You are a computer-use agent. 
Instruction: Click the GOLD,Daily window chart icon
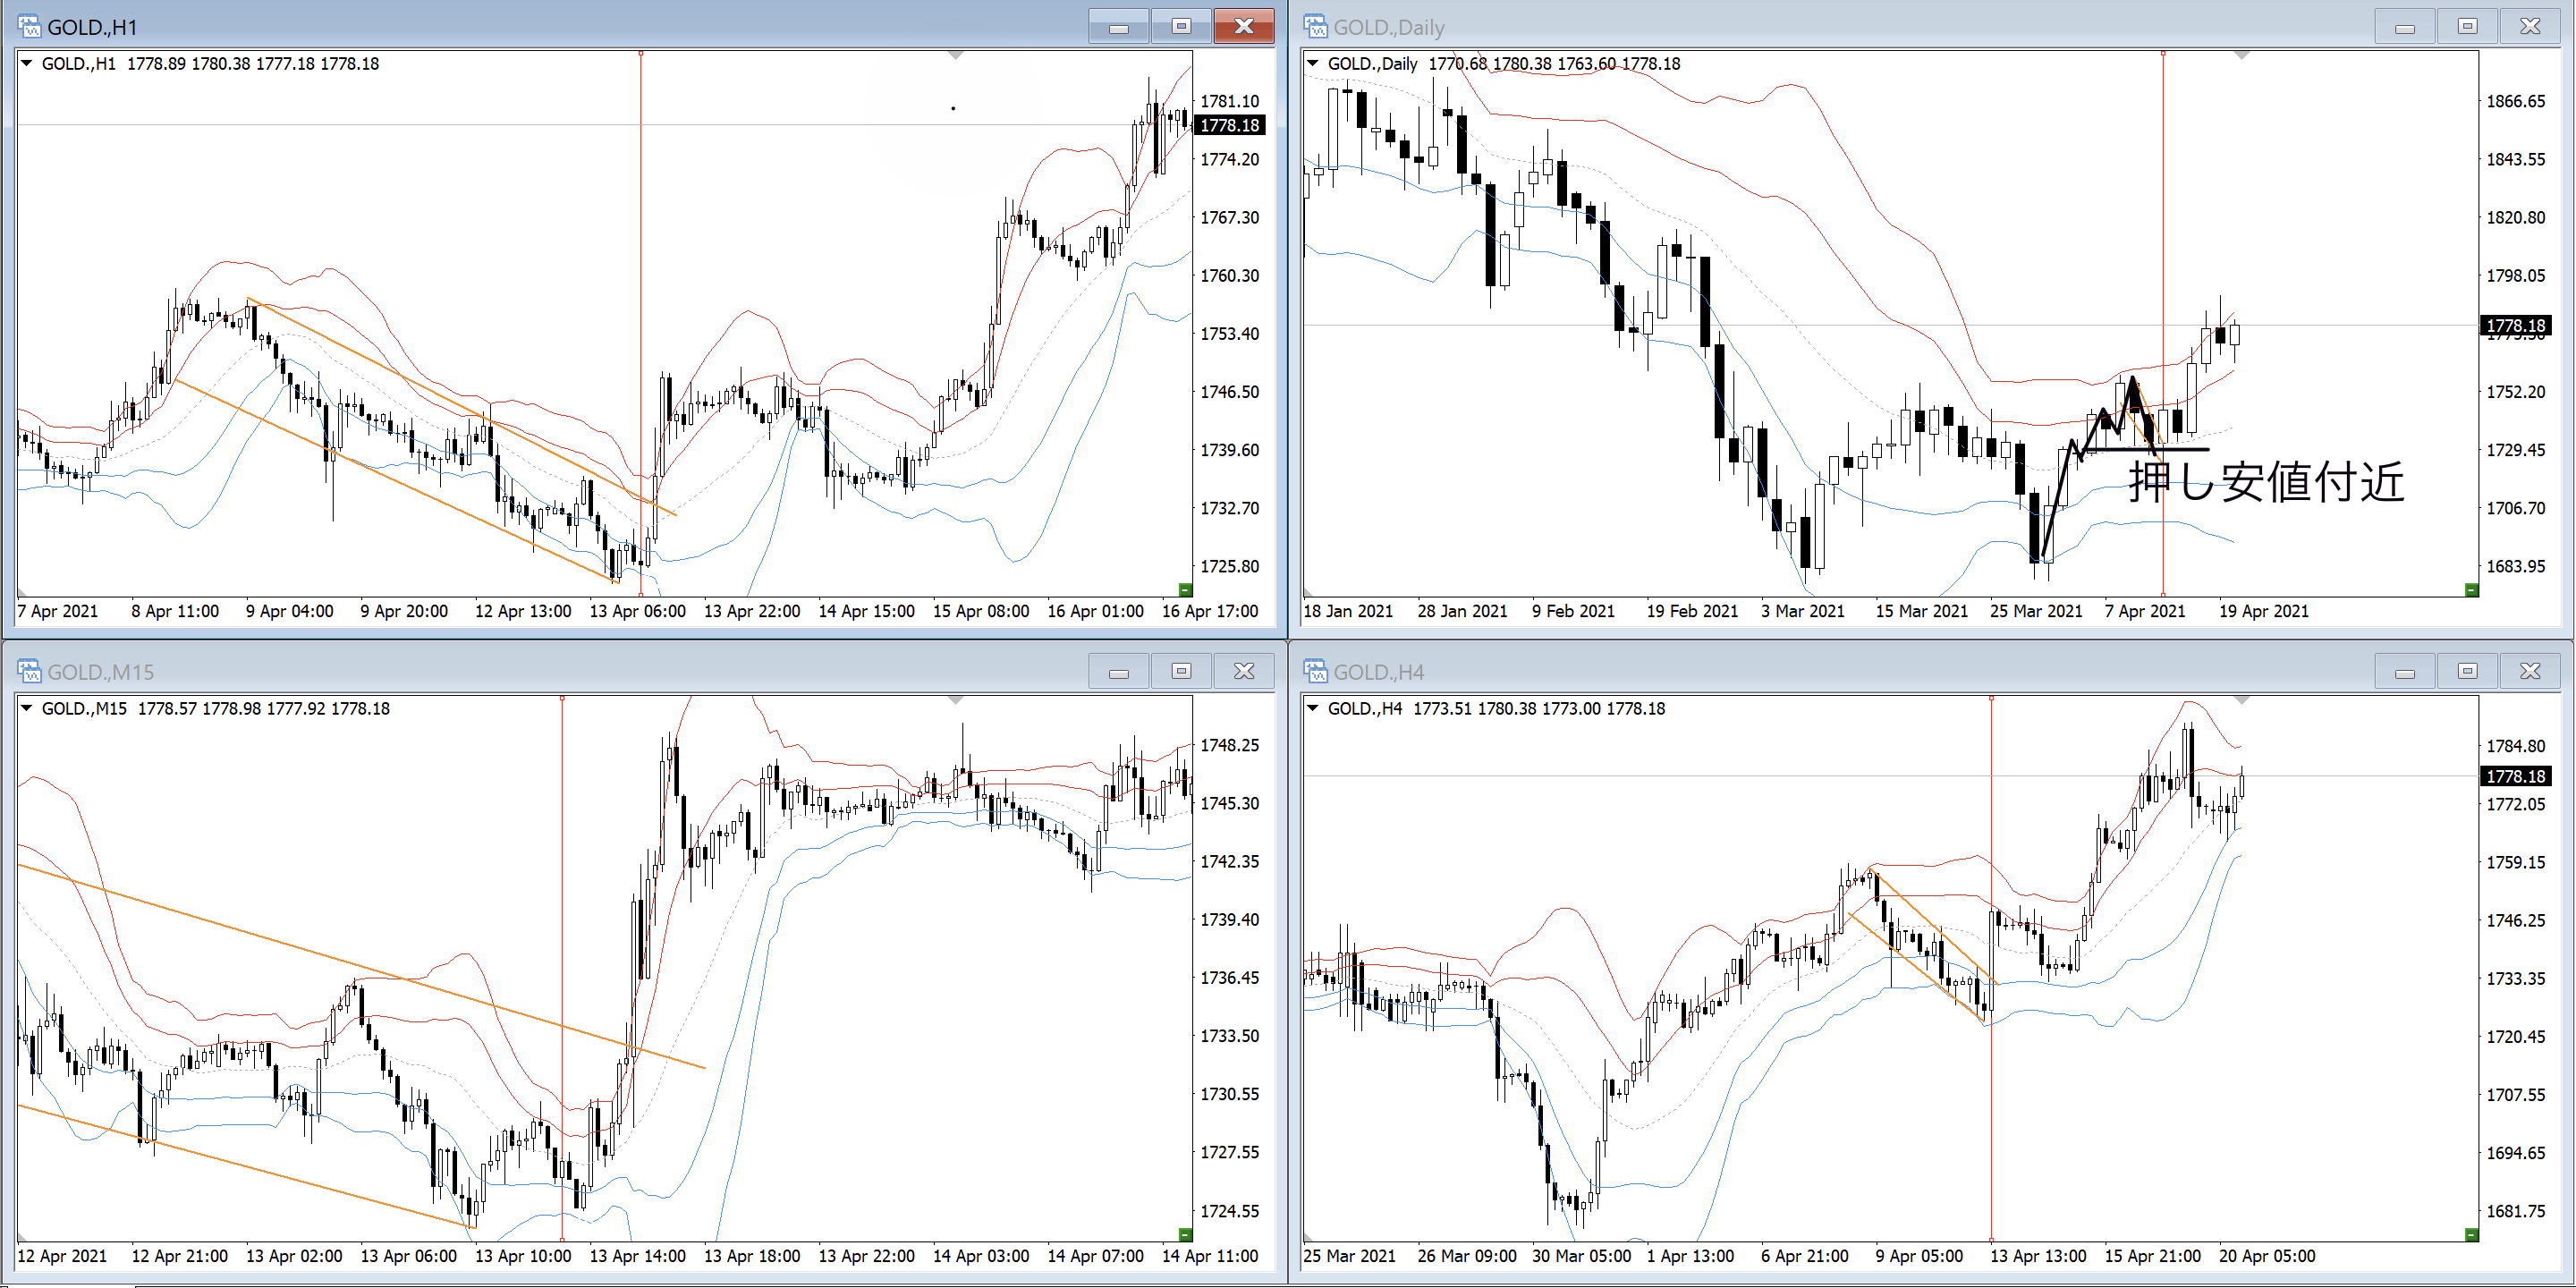(1315, 26)
